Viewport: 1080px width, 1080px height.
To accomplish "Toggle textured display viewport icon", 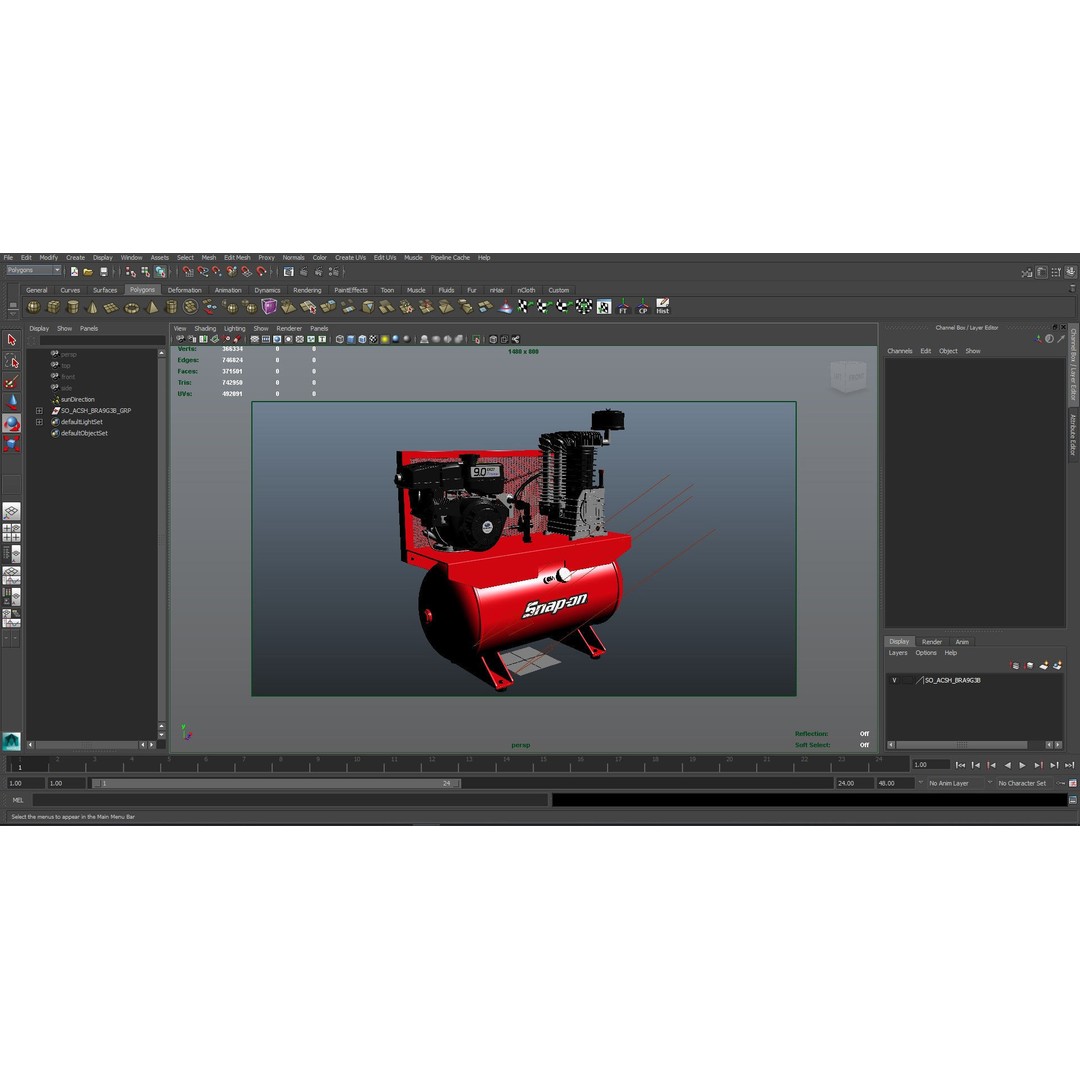I will (373, 340).
